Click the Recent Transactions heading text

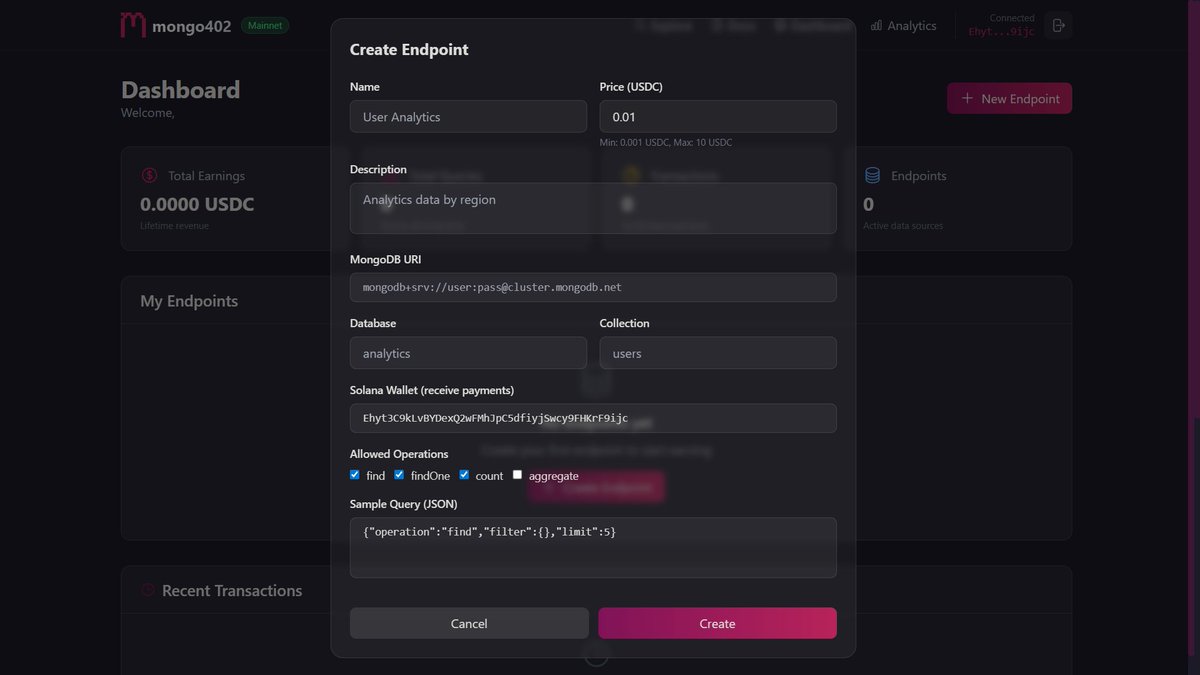tap(232, 591)
